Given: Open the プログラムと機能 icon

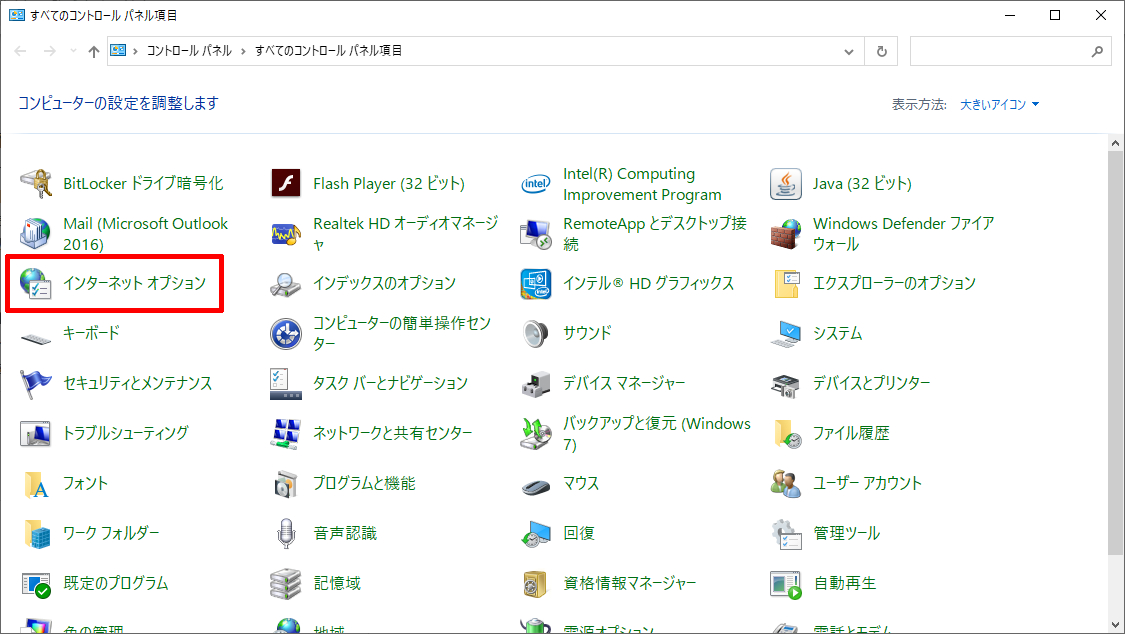Looking at the screenshot, I should 286,483.
